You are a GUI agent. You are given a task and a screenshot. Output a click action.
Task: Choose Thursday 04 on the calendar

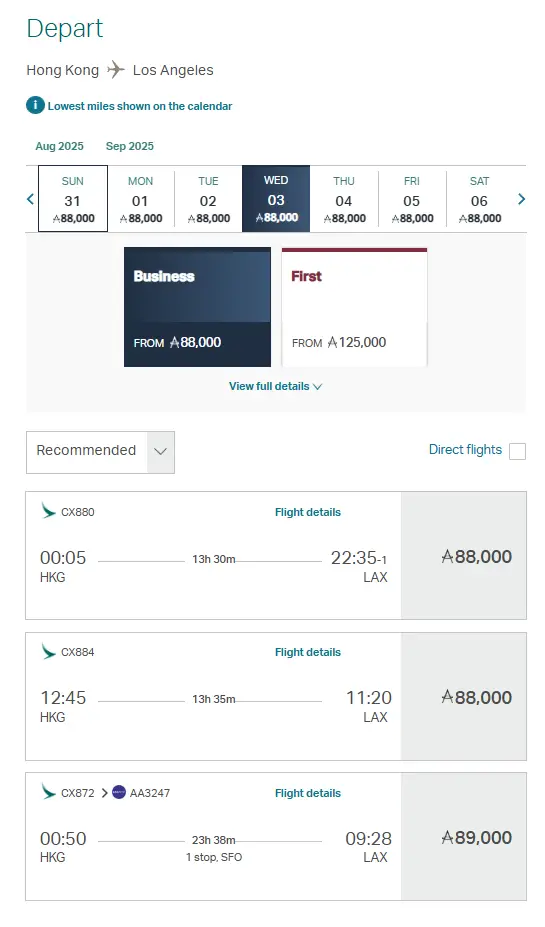(344, 199)
